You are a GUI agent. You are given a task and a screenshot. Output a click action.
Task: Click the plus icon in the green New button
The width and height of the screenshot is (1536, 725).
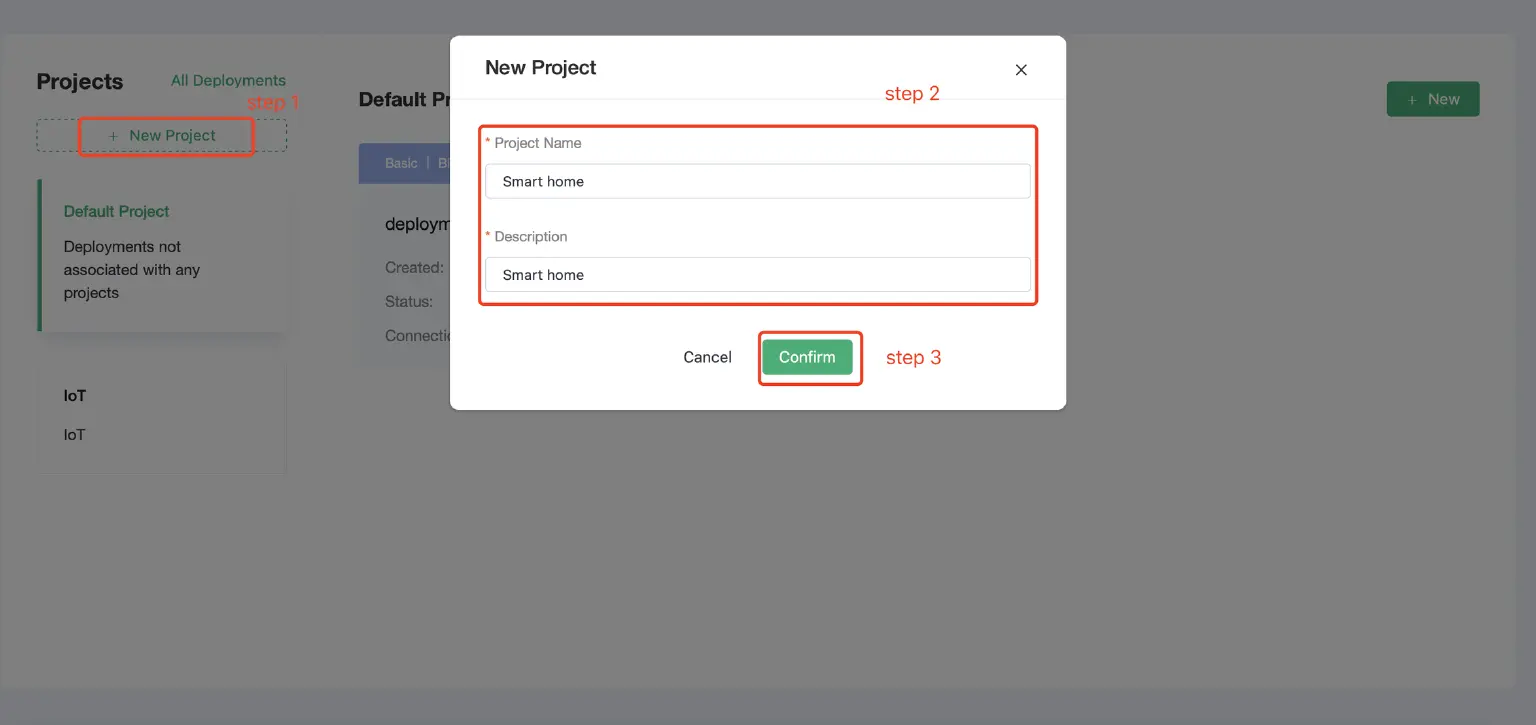click(1412, 100)
